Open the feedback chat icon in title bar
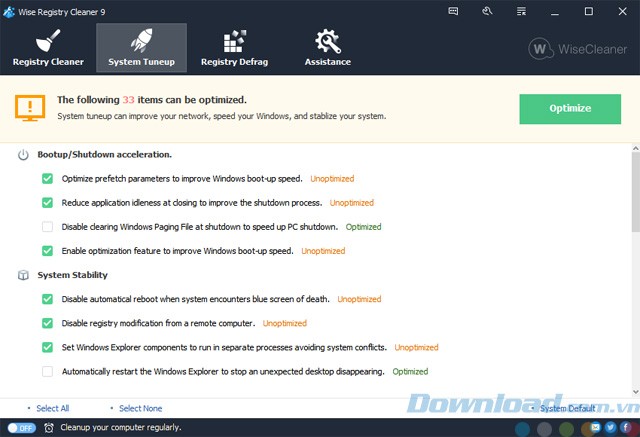This screenshot has height=437, width=640. [451, 11]
